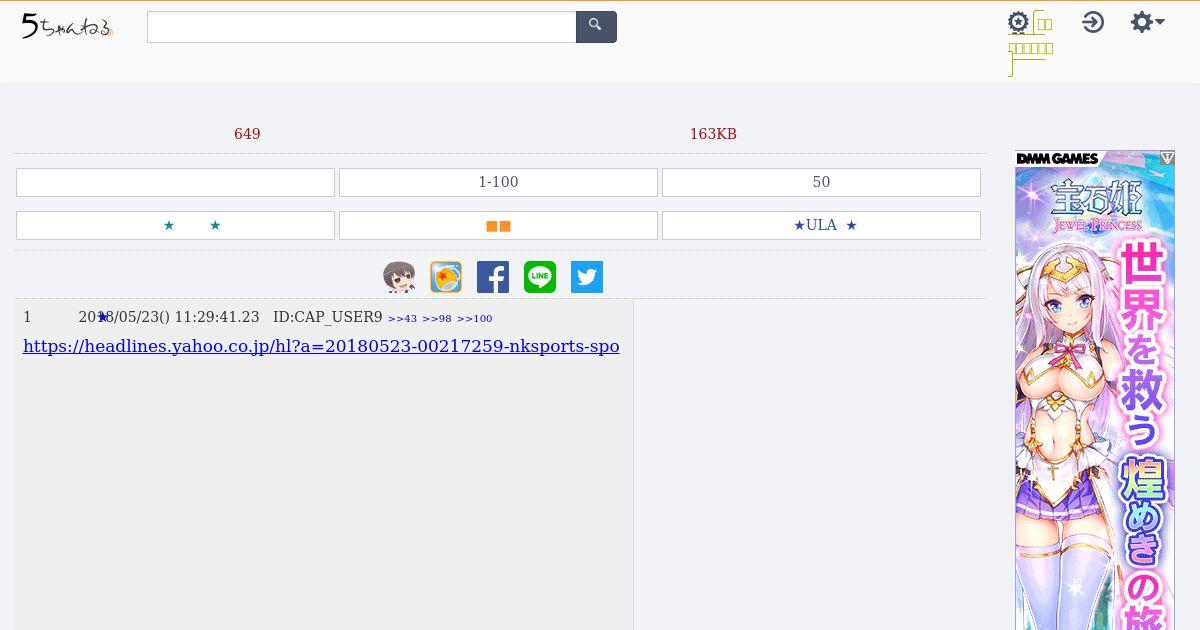Image resolution: width=1200 pixels, height=630 pixels.
Task: Click the 1-100 range button
Action: click(498, 182)
